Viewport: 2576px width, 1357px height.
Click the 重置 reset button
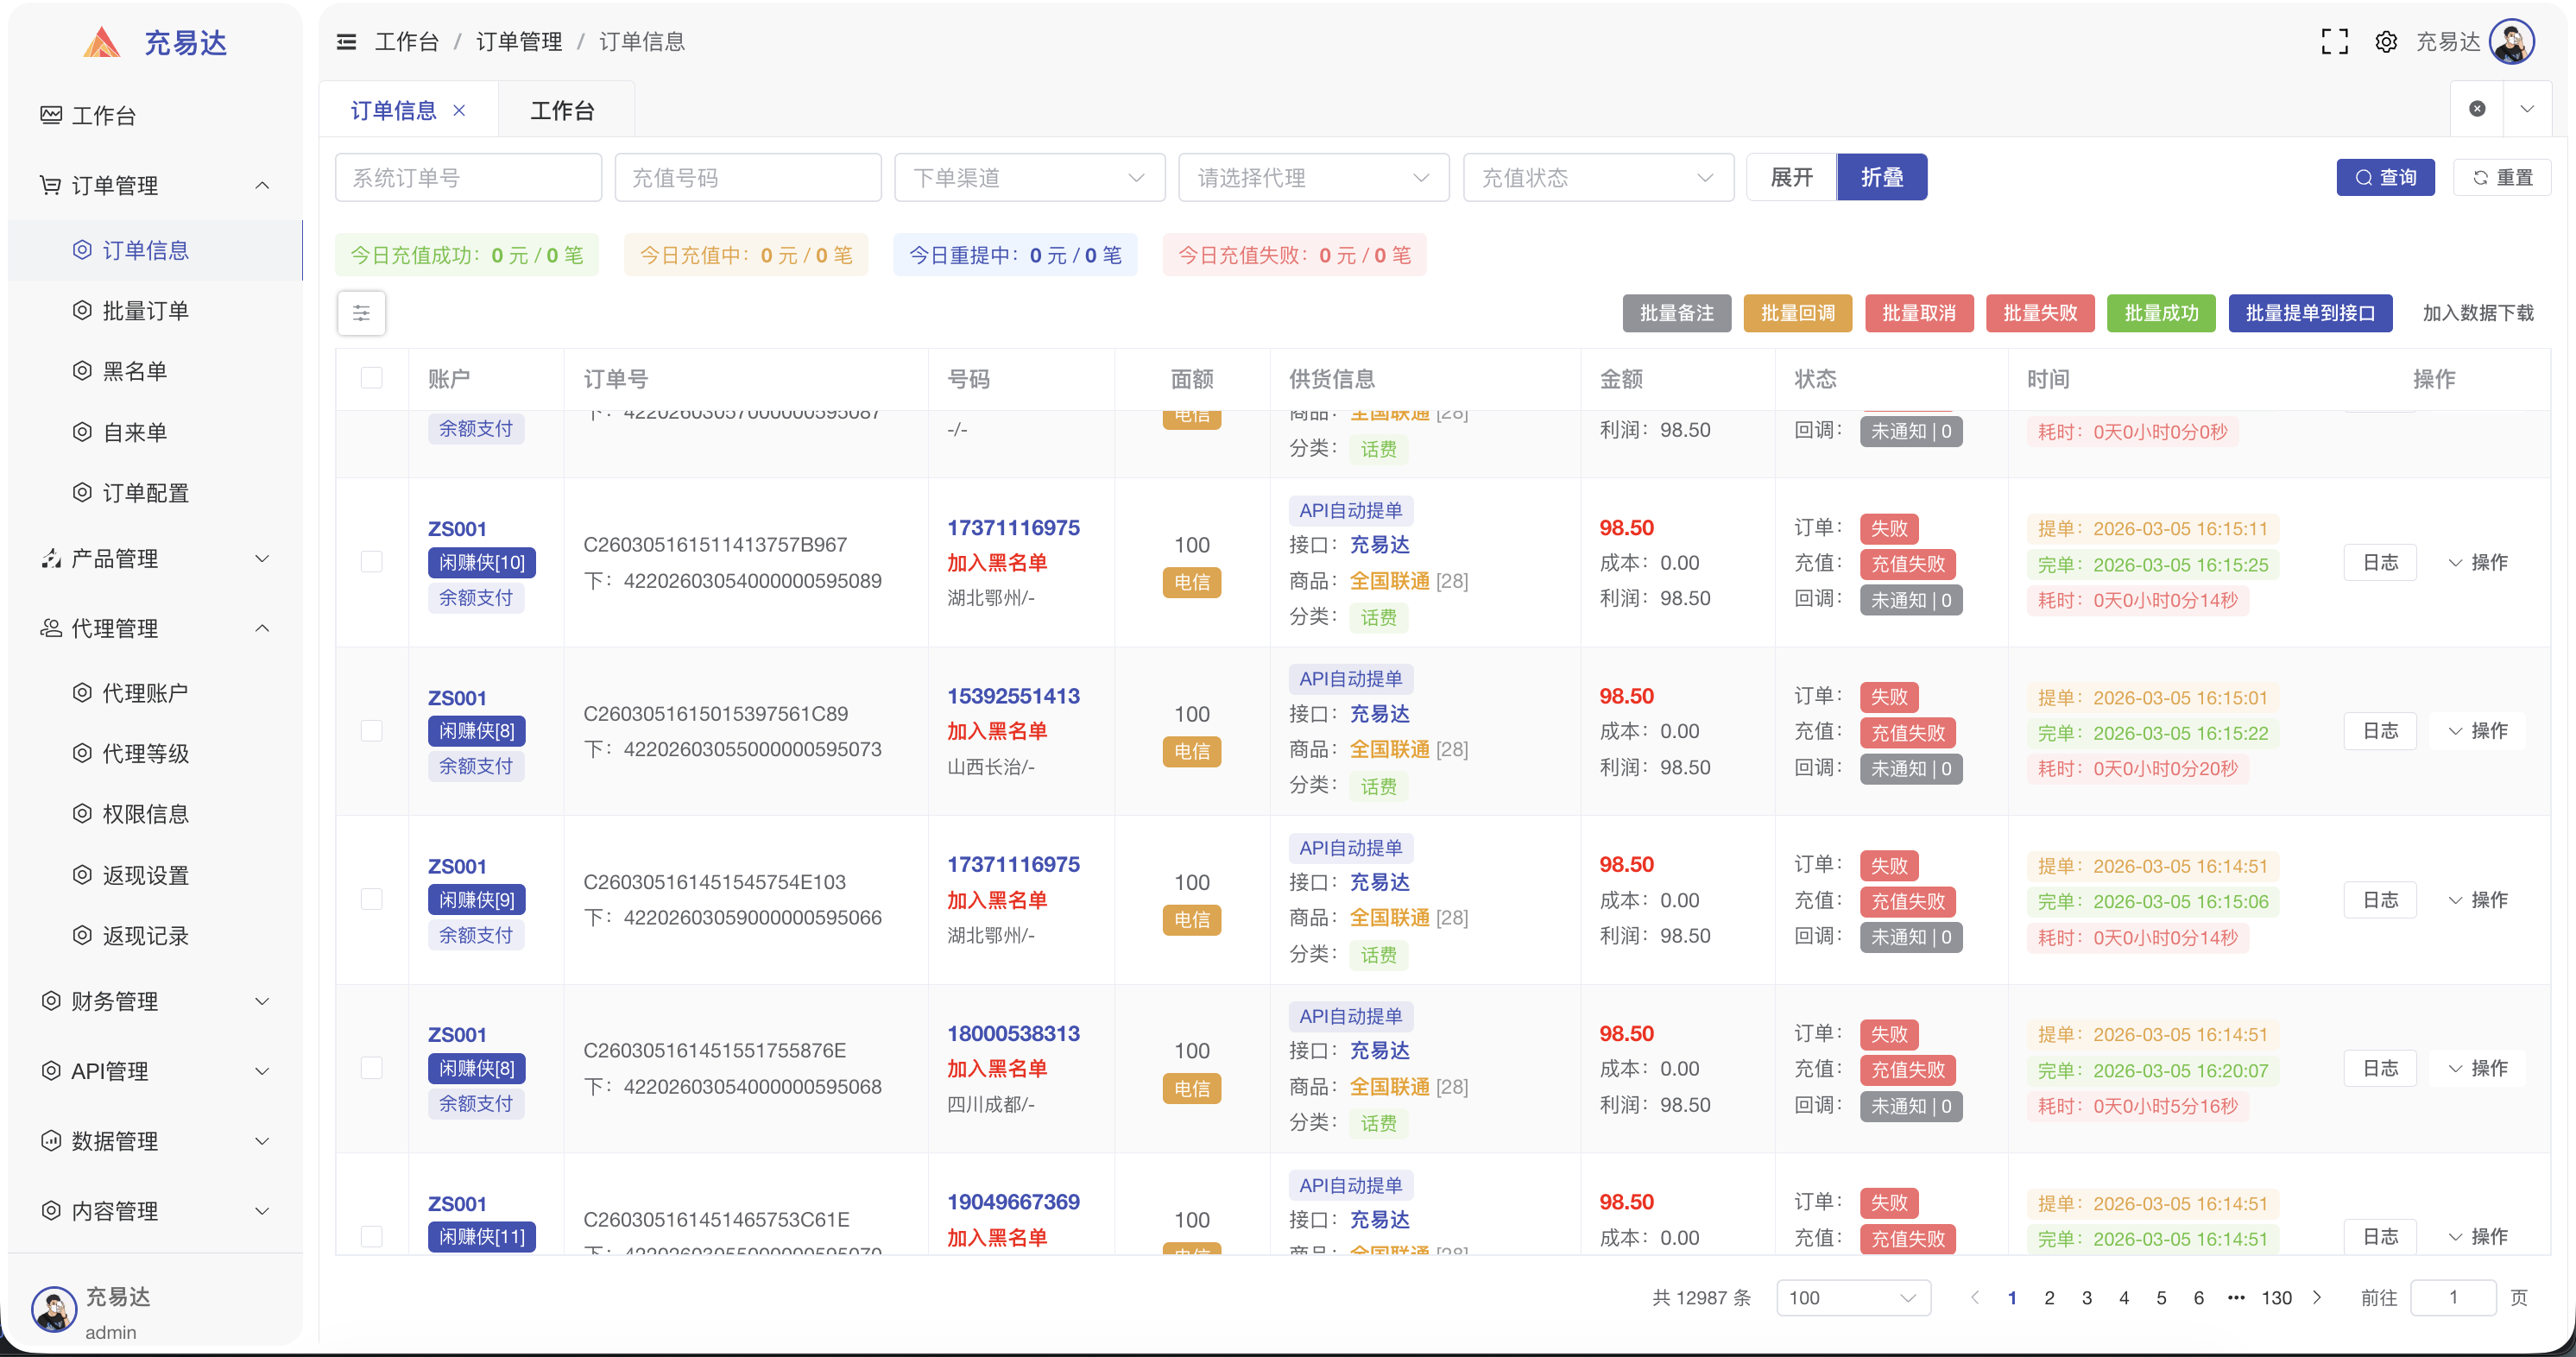(x=2502, y=177)
